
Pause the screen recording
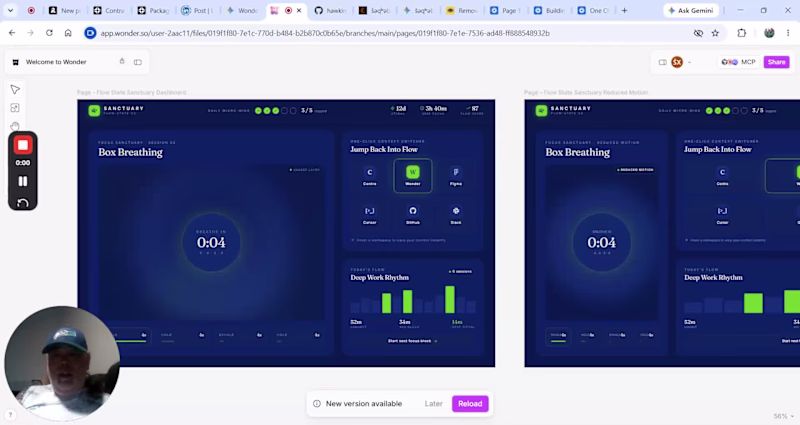click(x=22, y=181)
